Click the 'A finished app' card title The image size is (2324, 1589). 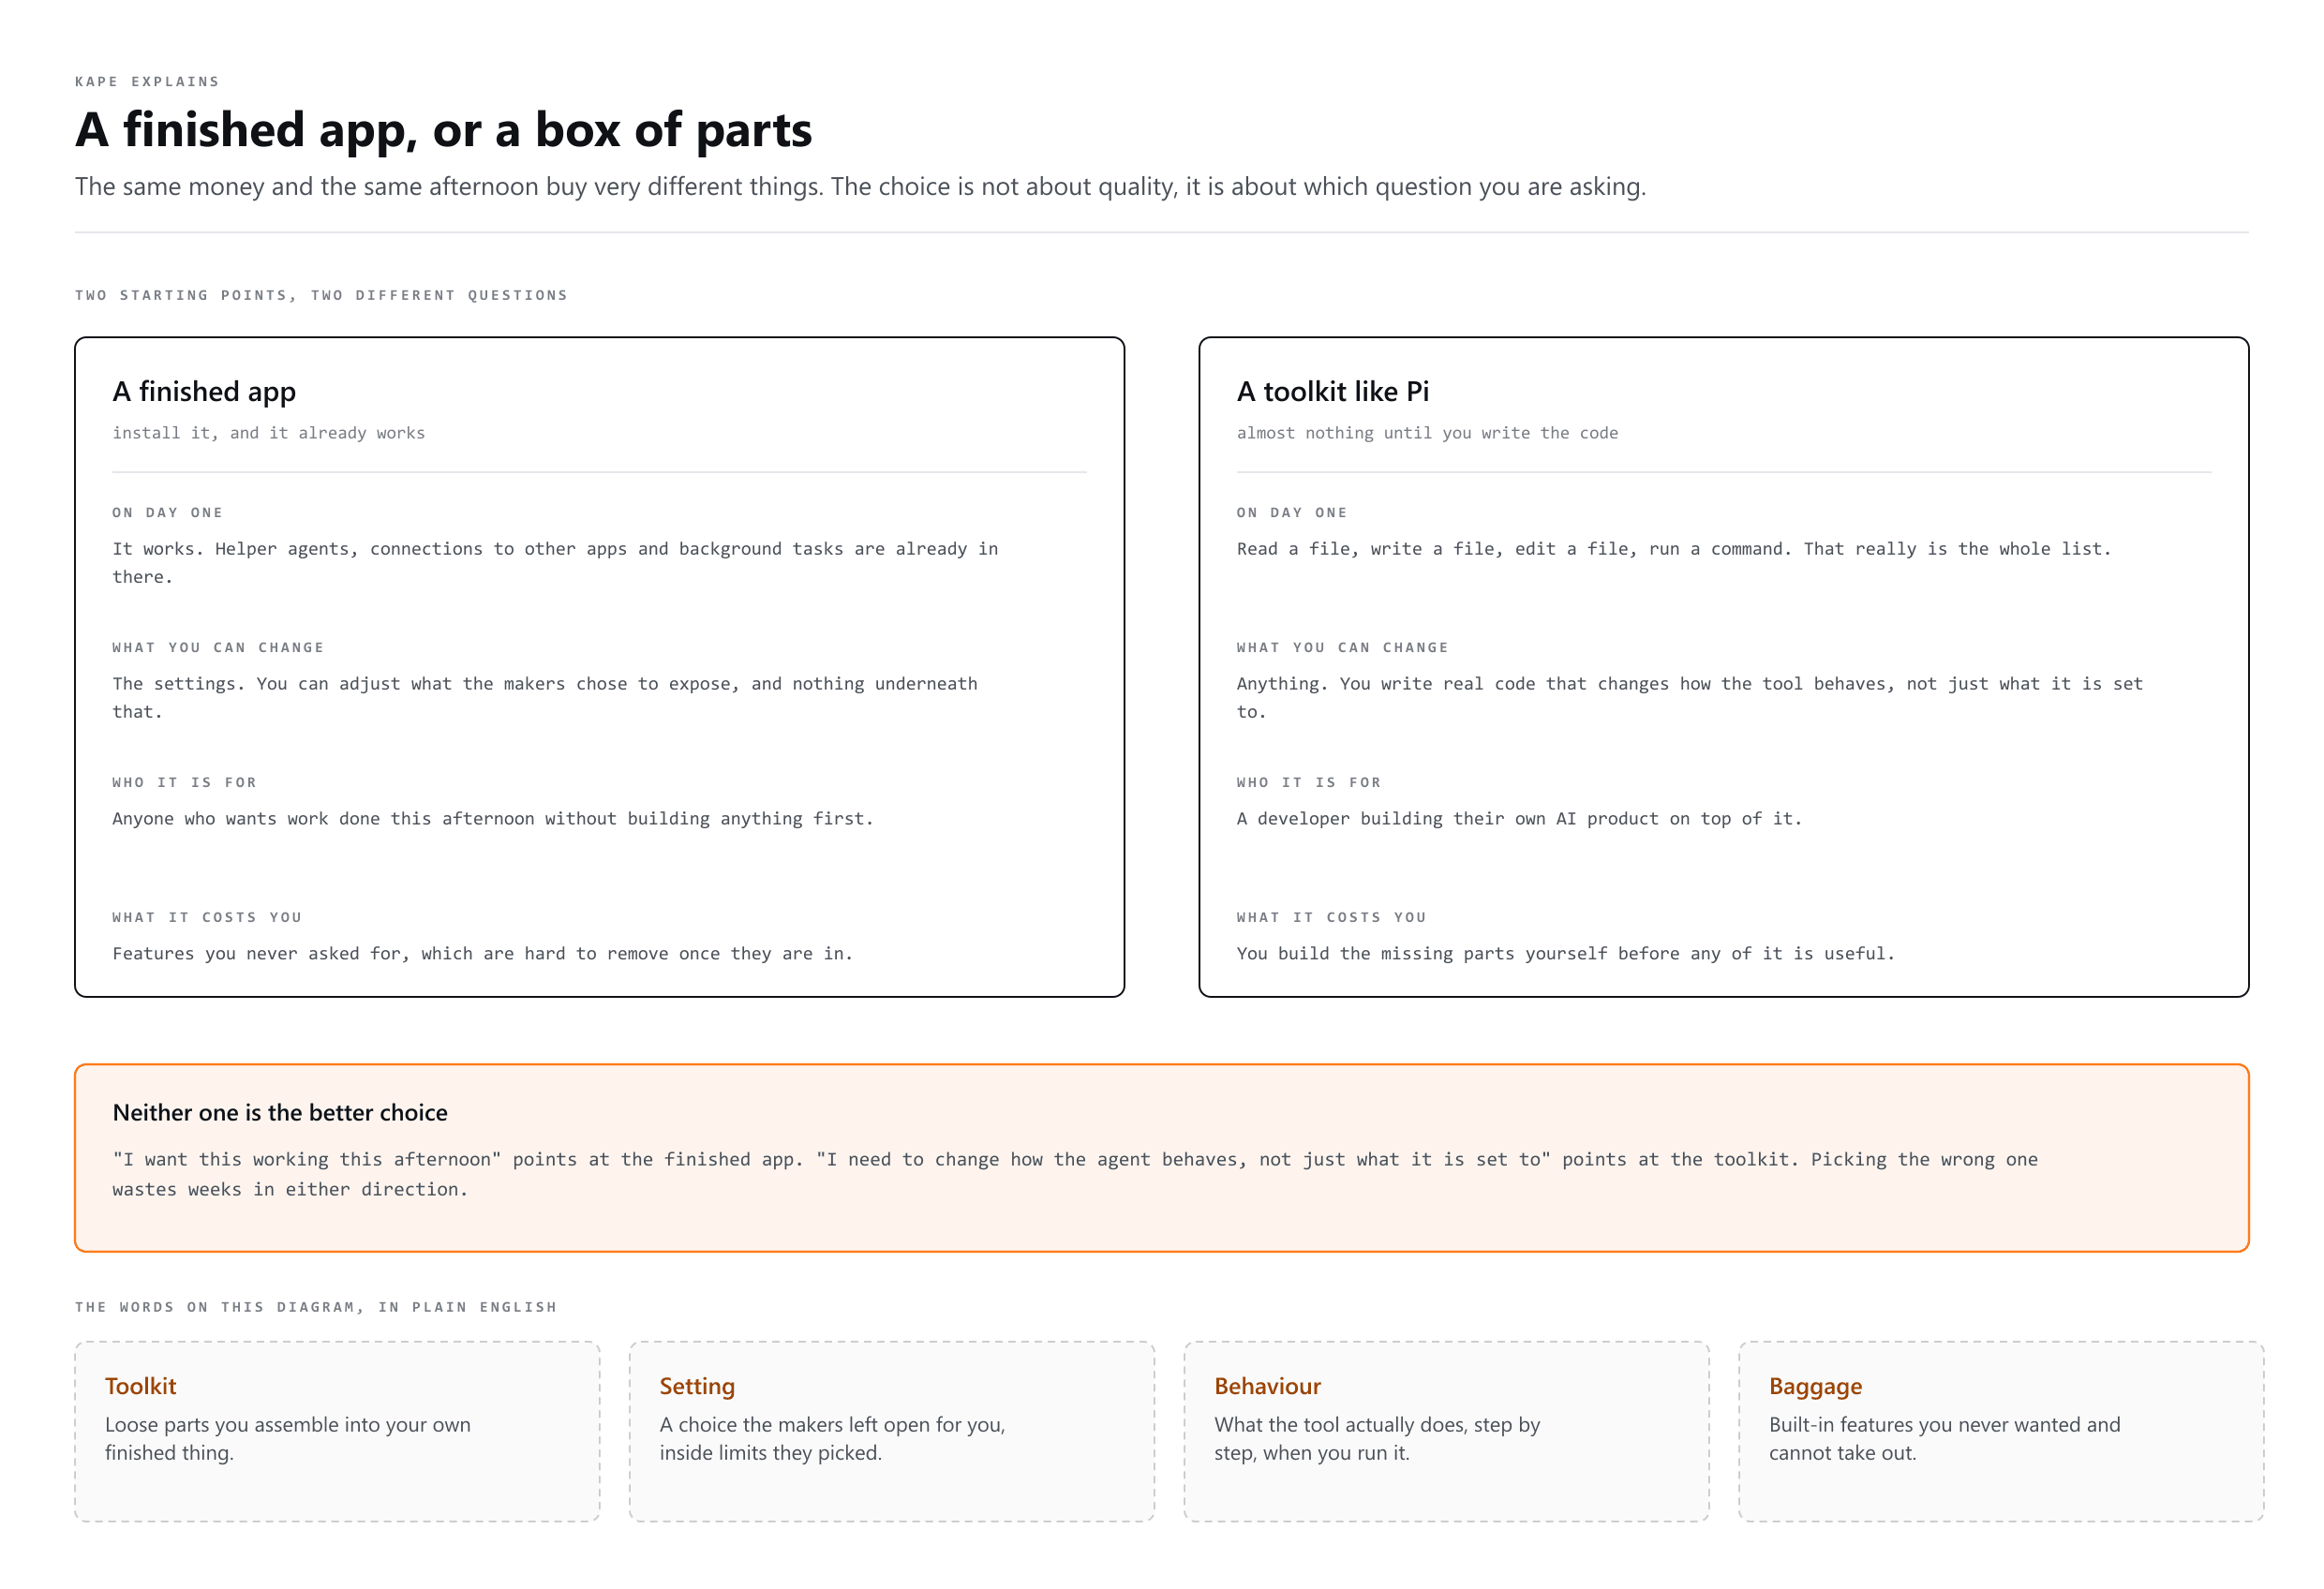[x=204, y=391]
